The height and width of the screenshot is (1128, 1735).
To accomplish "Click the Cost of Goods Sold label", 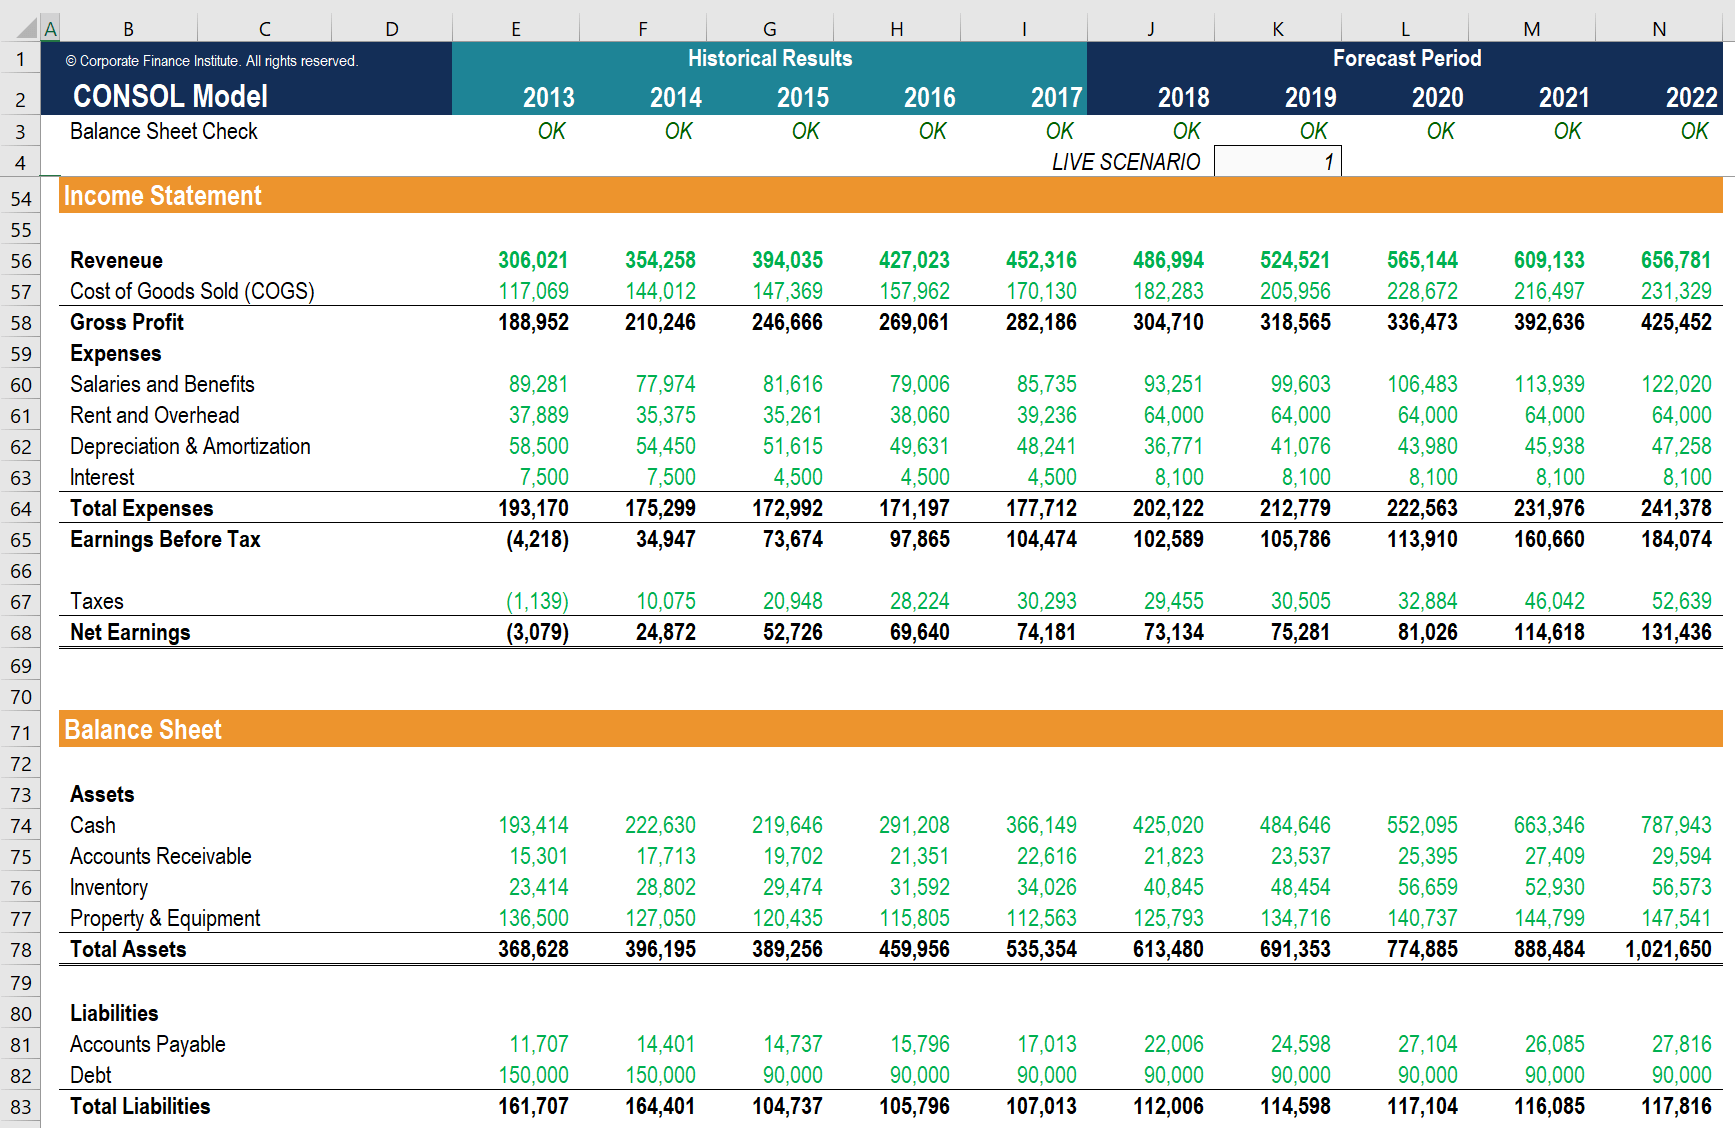I will 192,291.
